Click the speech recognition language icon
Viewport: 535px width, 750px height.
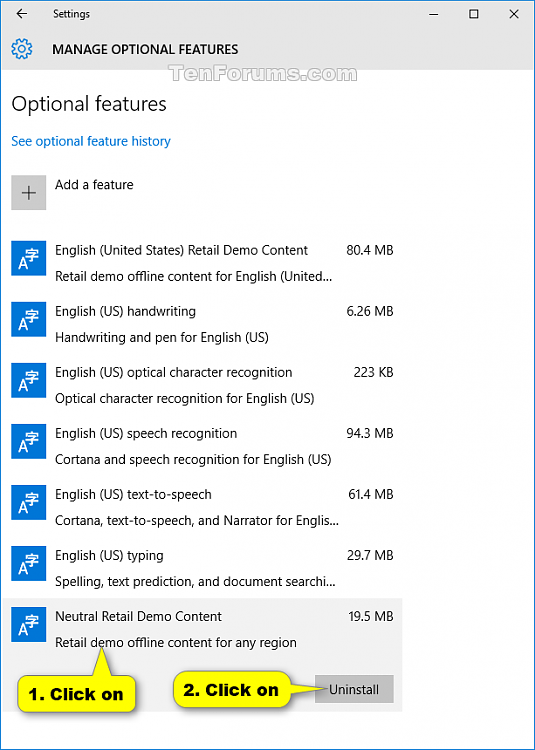point(29,441)
